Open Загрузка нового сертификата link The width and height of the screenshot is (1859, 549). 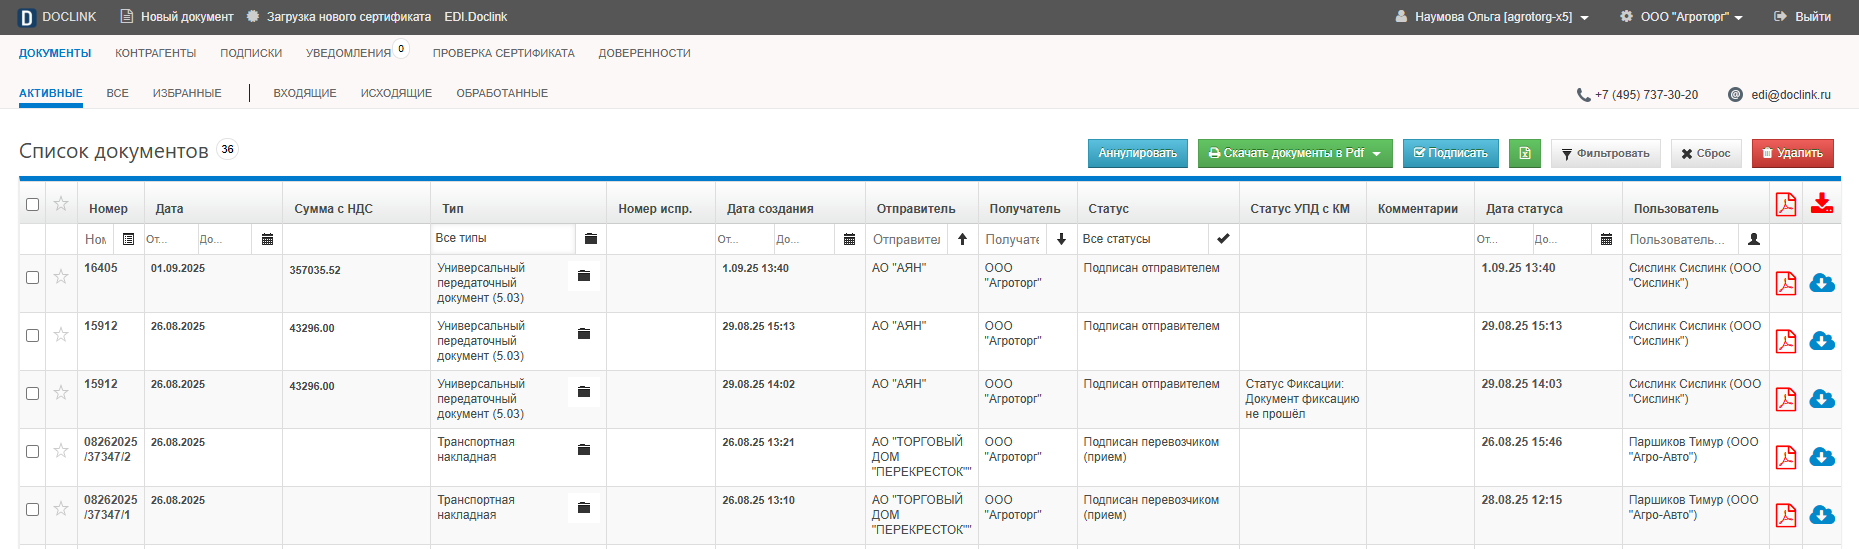339,17
